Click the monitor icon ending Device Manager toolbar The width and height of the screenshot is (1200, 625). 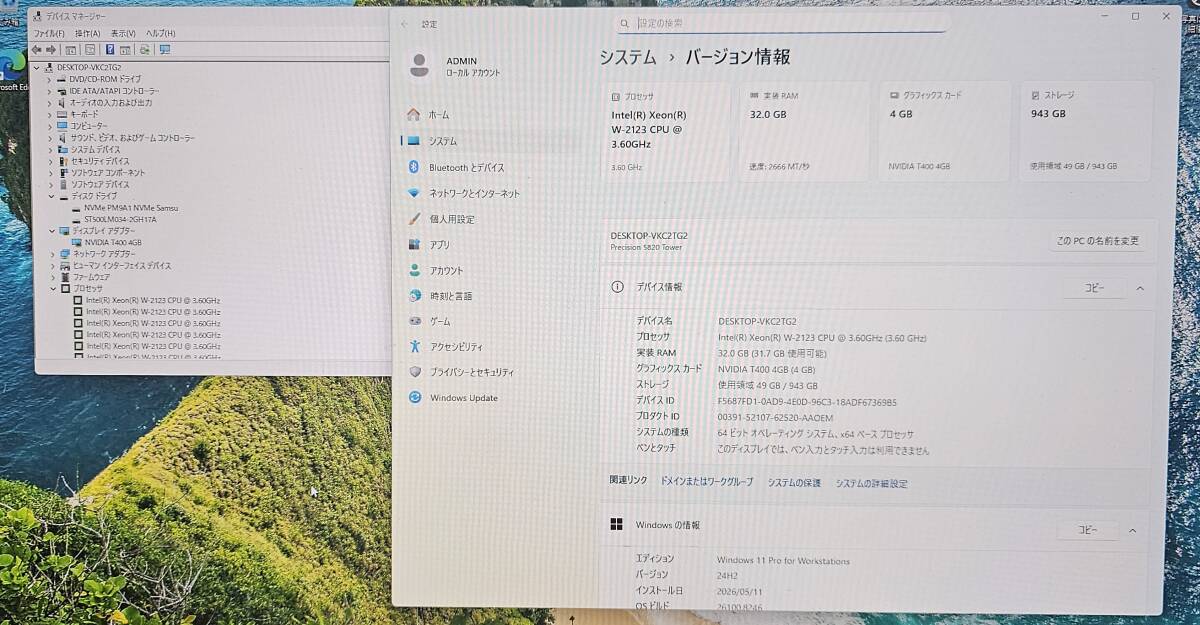pos(165,49)
